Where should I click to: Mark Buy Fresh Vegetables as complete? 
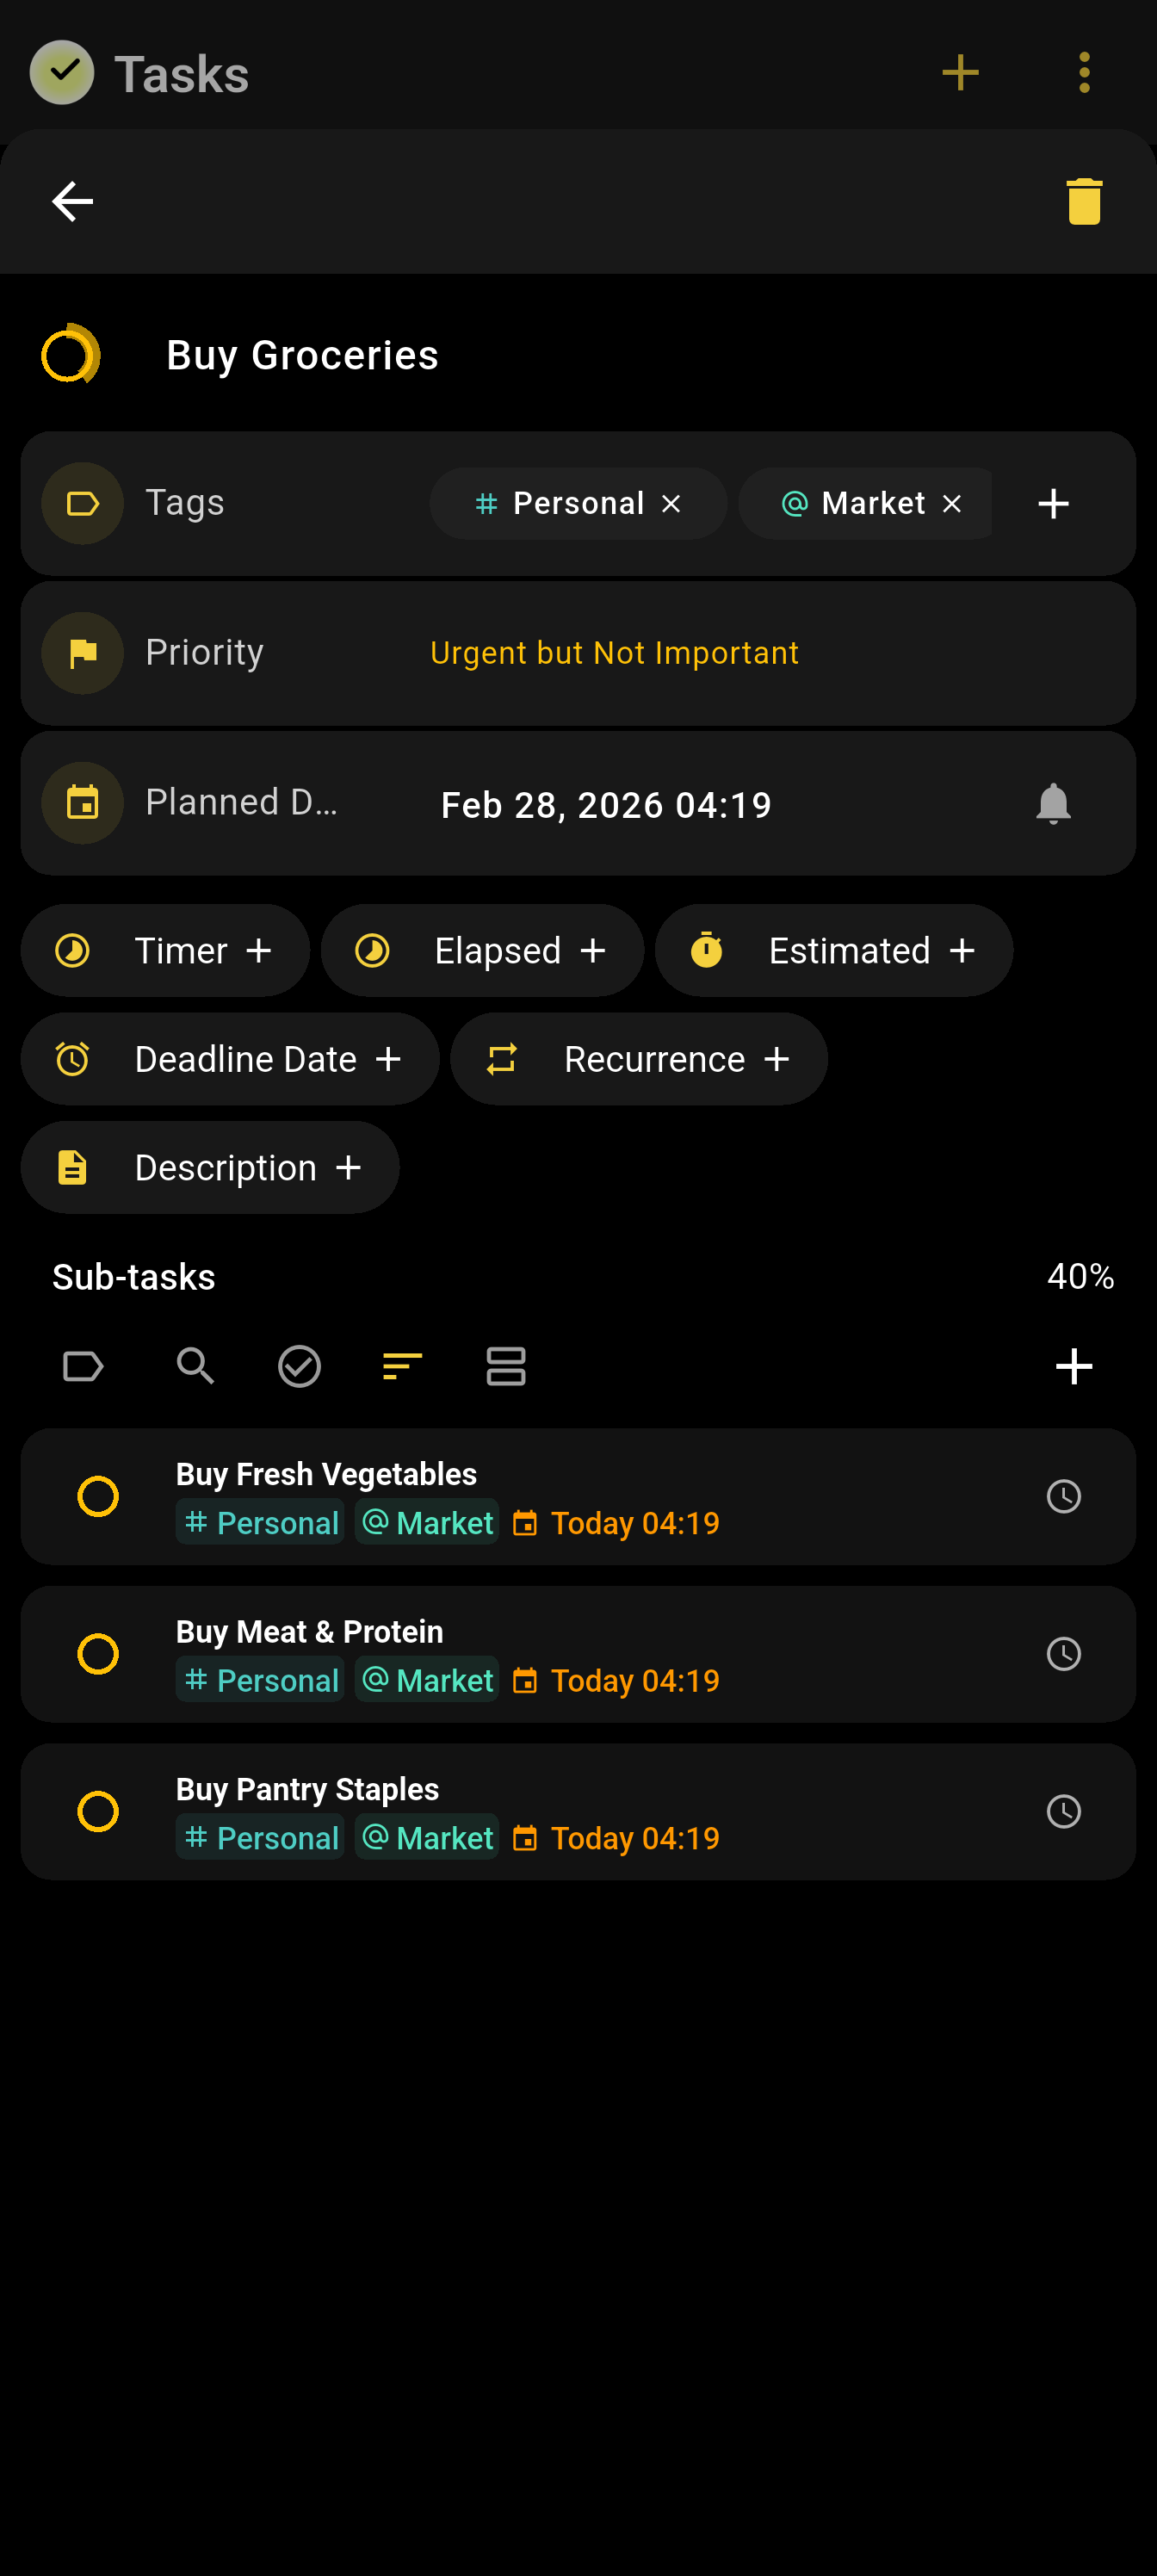[98, 1496]
